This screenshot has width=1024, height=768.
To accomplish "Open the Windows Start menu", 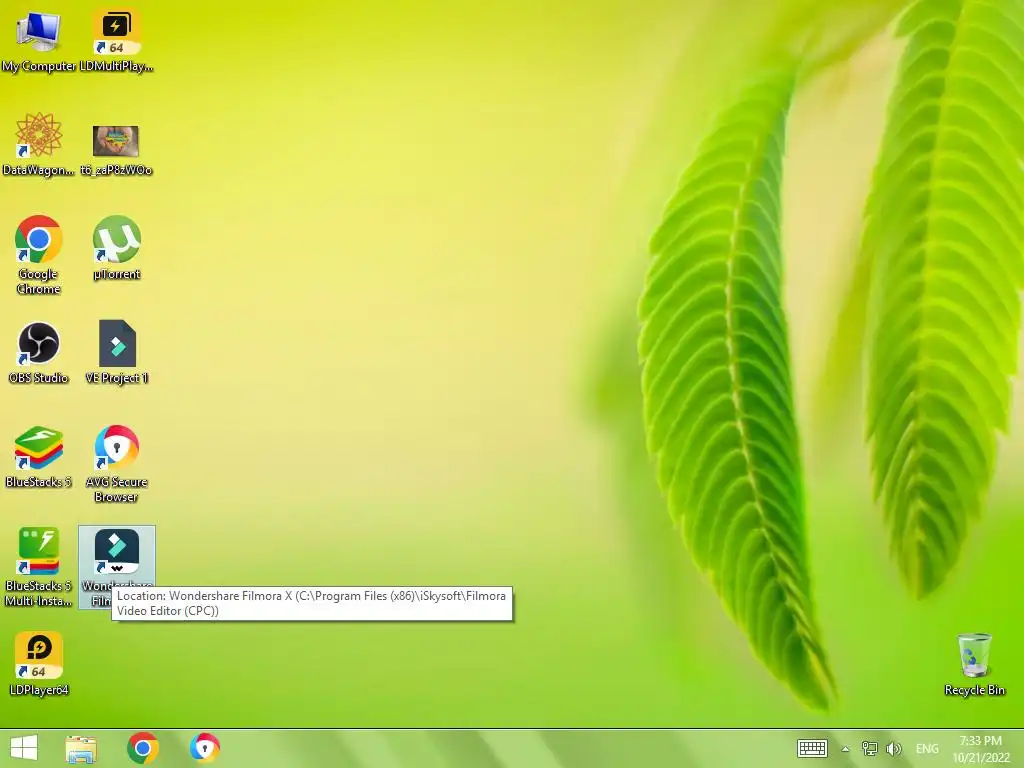I will pyautogui.click(x=24, y=748).
